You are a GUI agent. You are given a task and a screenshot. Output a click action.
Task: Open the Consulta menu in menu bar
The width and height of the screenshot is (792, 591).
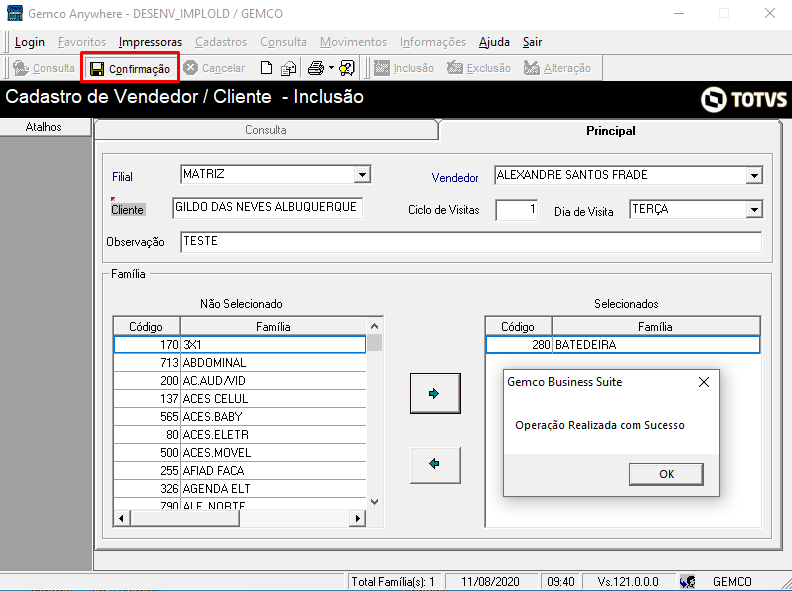283,42
